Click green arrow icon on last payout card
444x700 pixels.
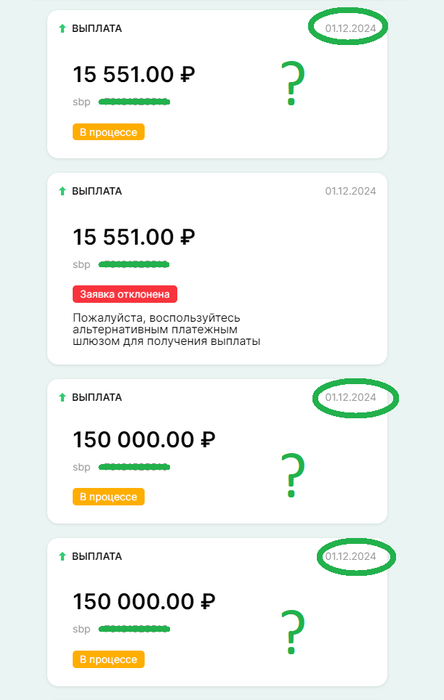tap(62, 556)
